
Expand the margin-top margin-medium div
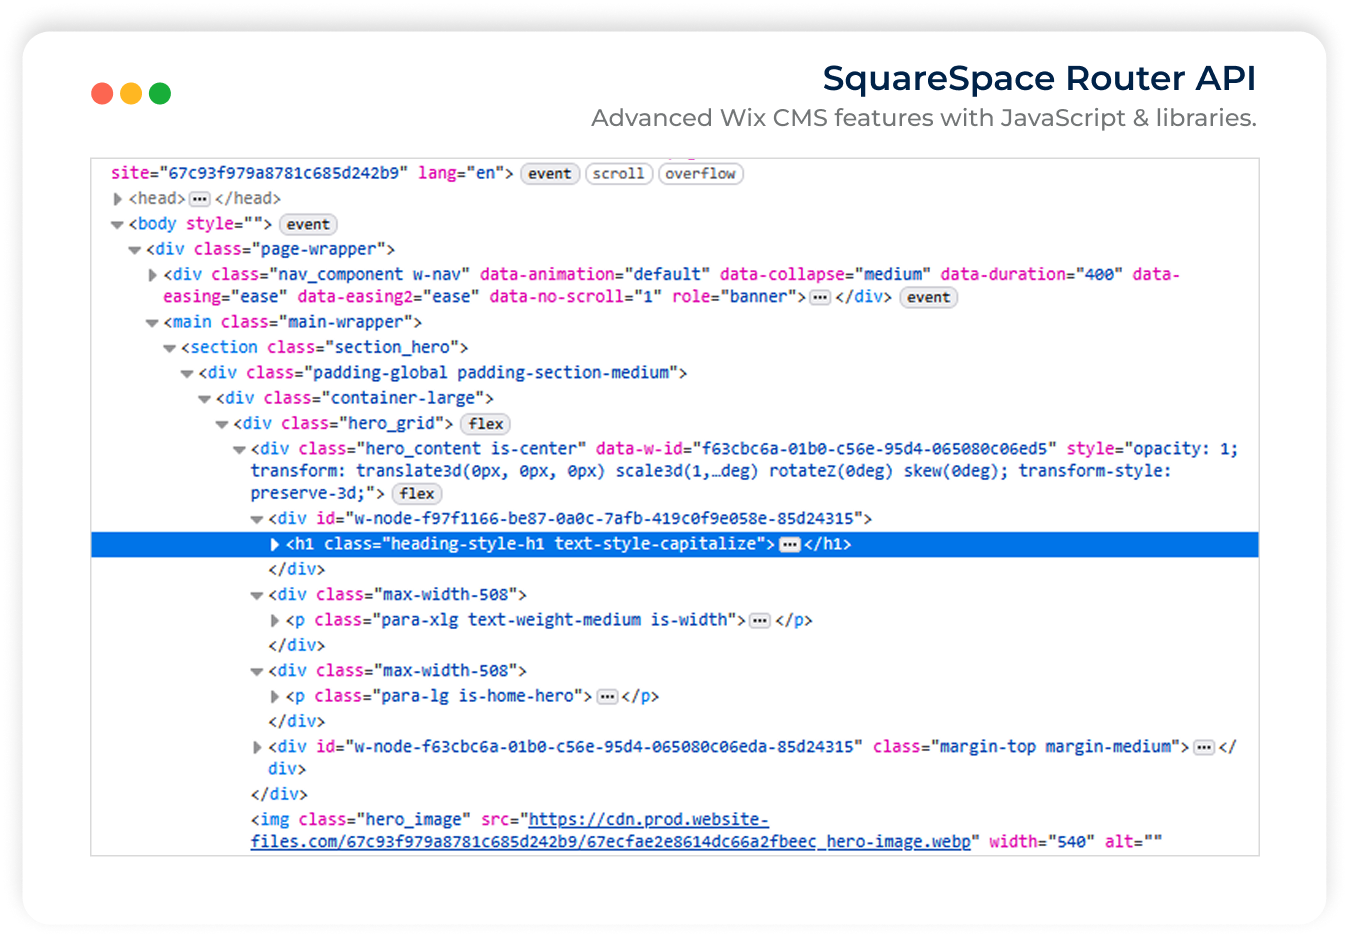(257, 747)
